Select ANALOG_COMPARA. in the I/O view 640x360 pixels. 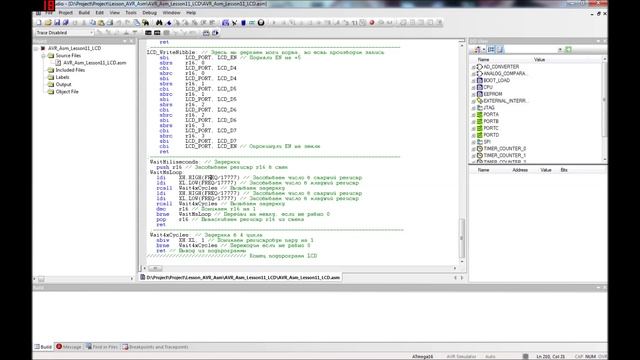(505, 73)
